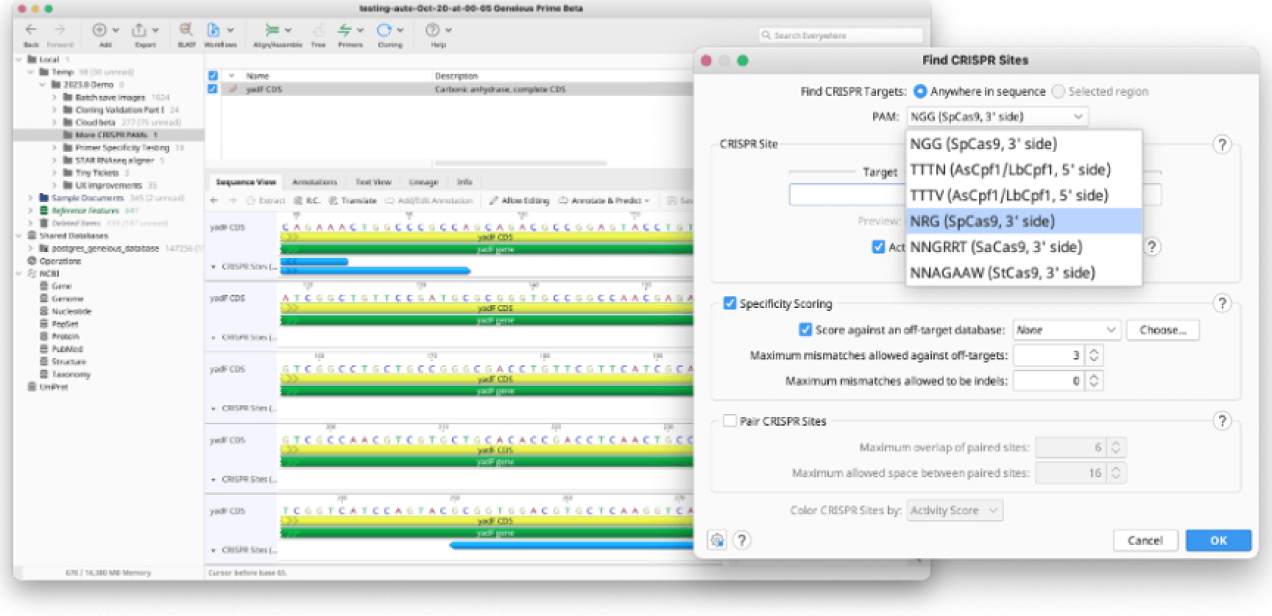Select the PubMed NCBI database
The image size is (1272, 616).
coord(67,349)
